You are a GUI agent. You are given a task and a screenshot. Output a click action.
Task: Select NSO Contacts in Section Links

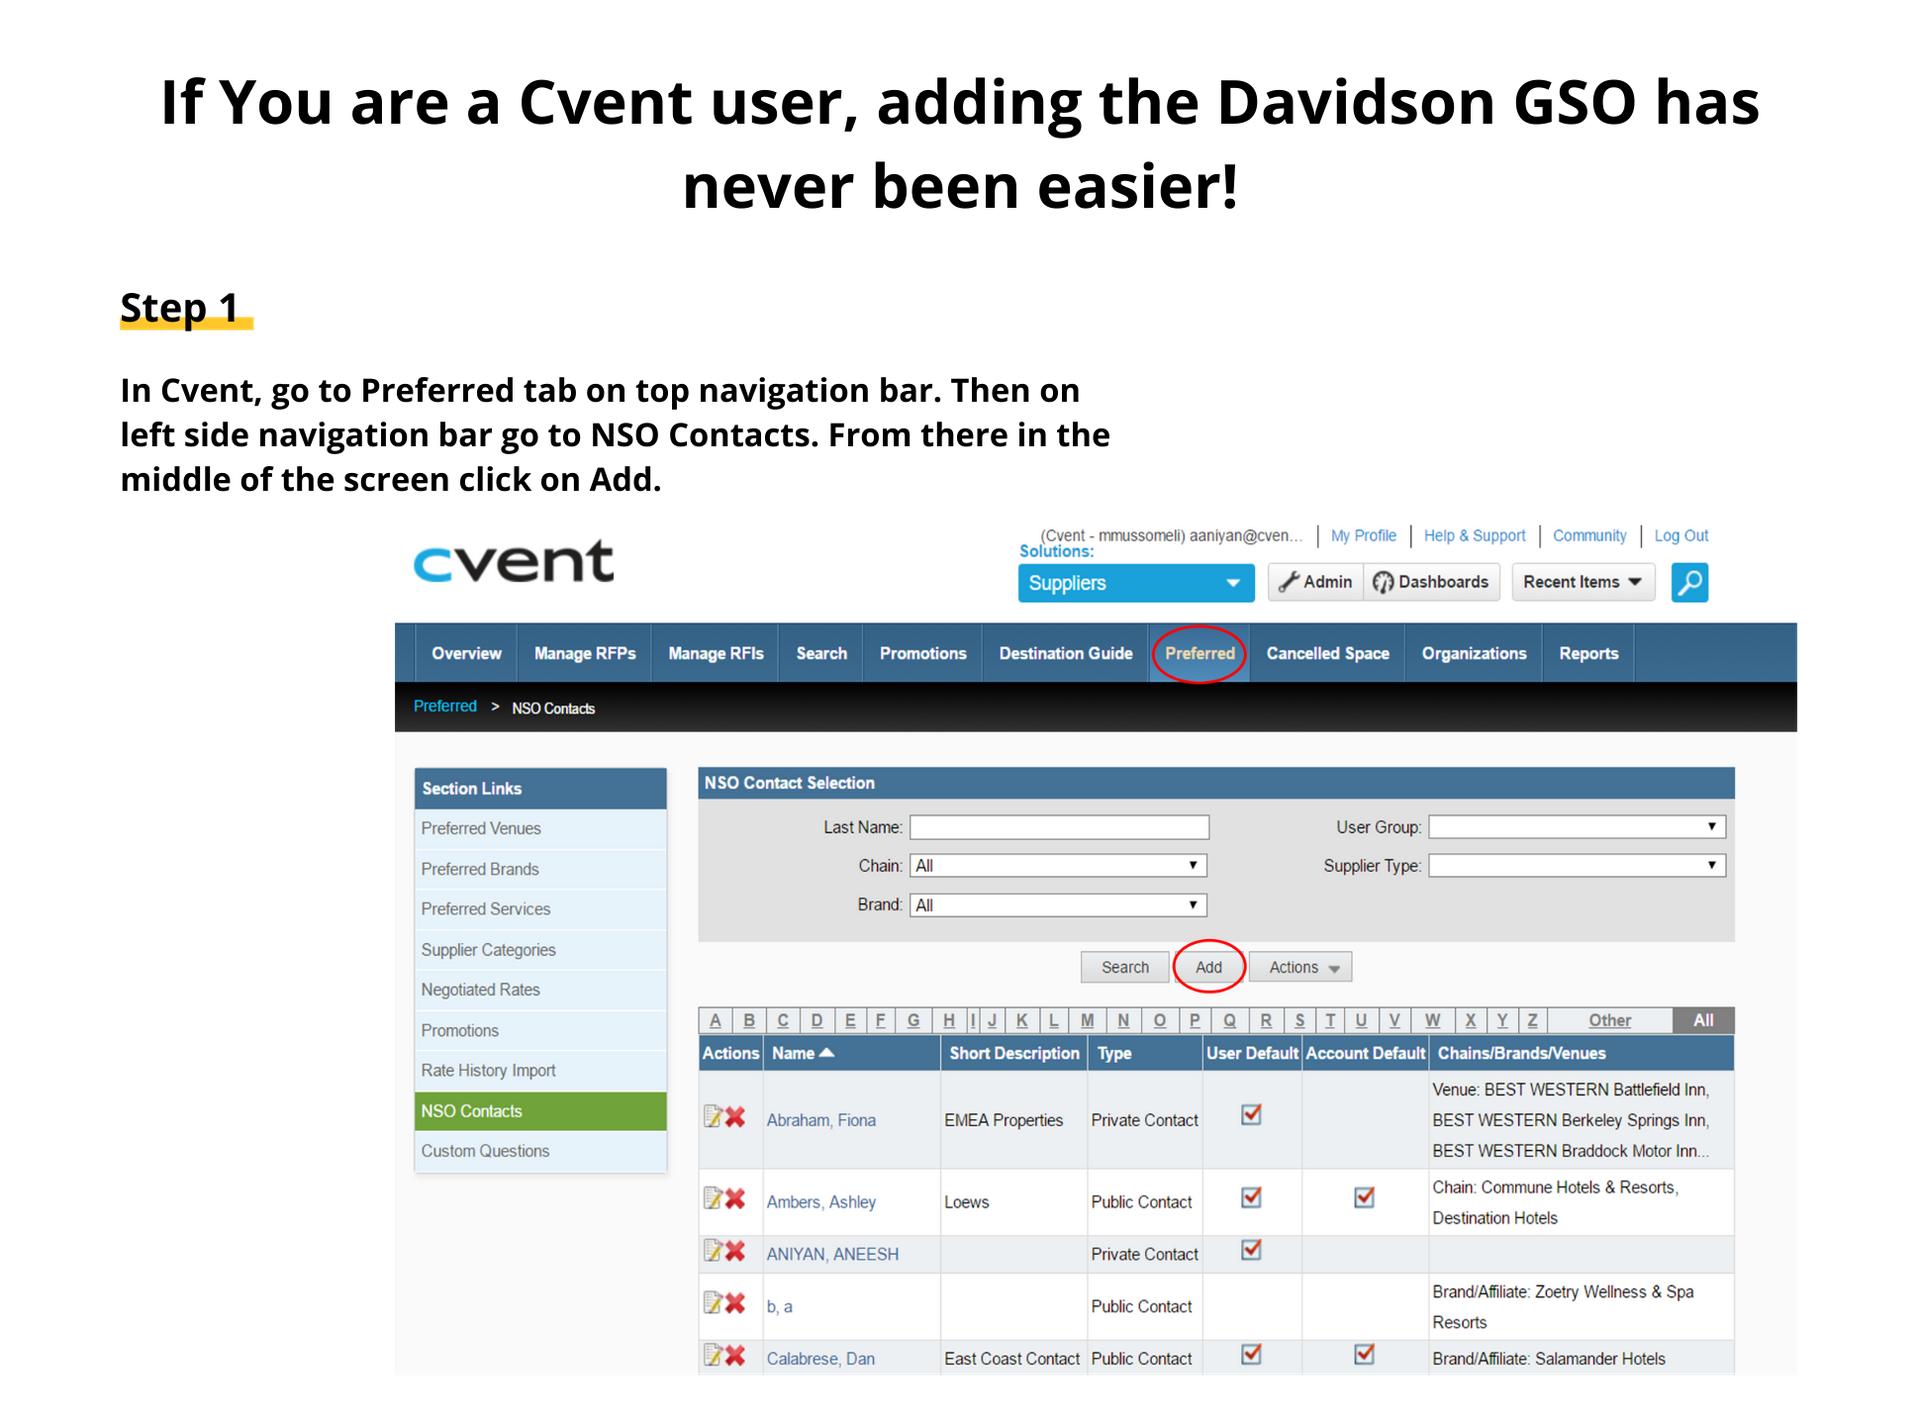click(540, 1111)
